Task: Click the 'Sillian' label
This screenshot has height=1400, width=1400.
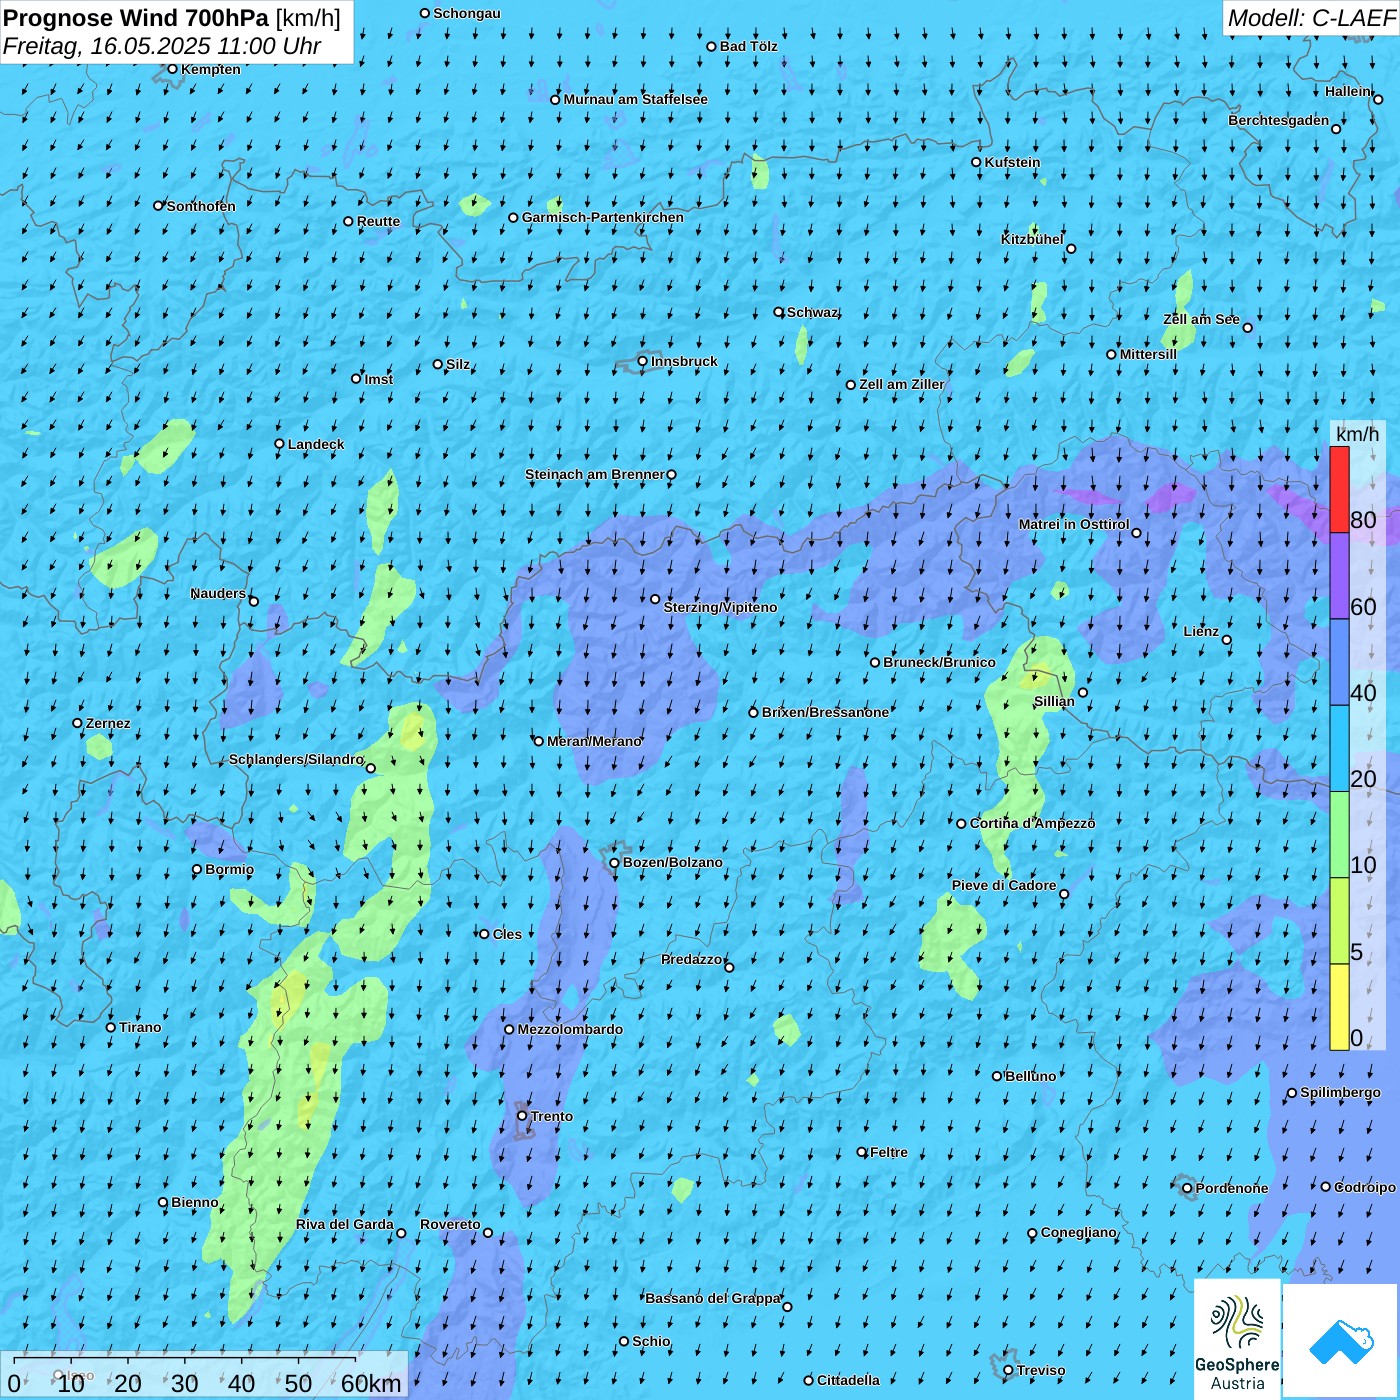Action: 1054,701
